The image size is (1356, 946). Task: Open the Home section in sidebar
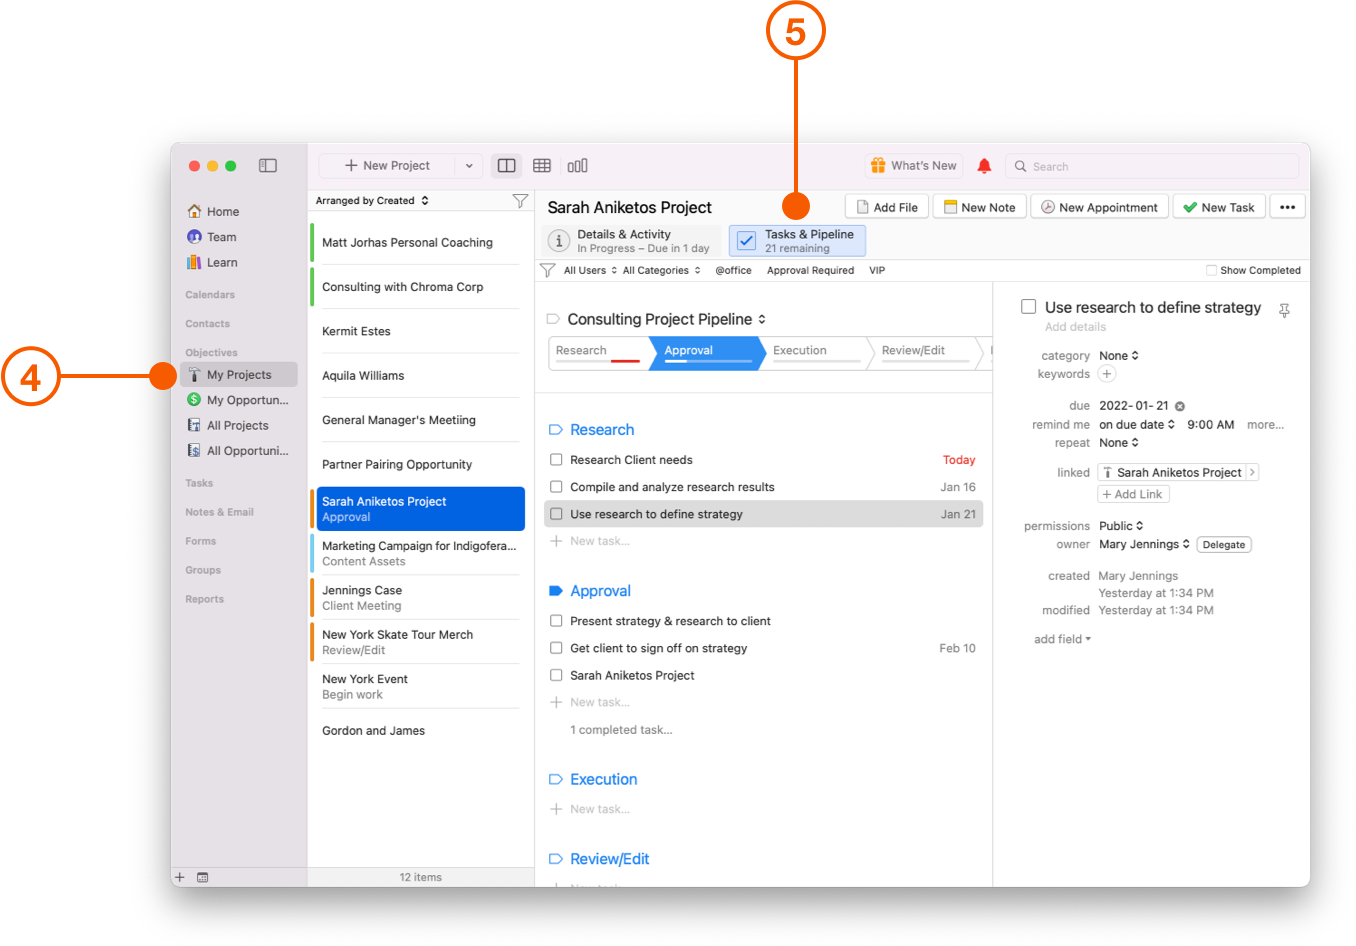point(220,211)
